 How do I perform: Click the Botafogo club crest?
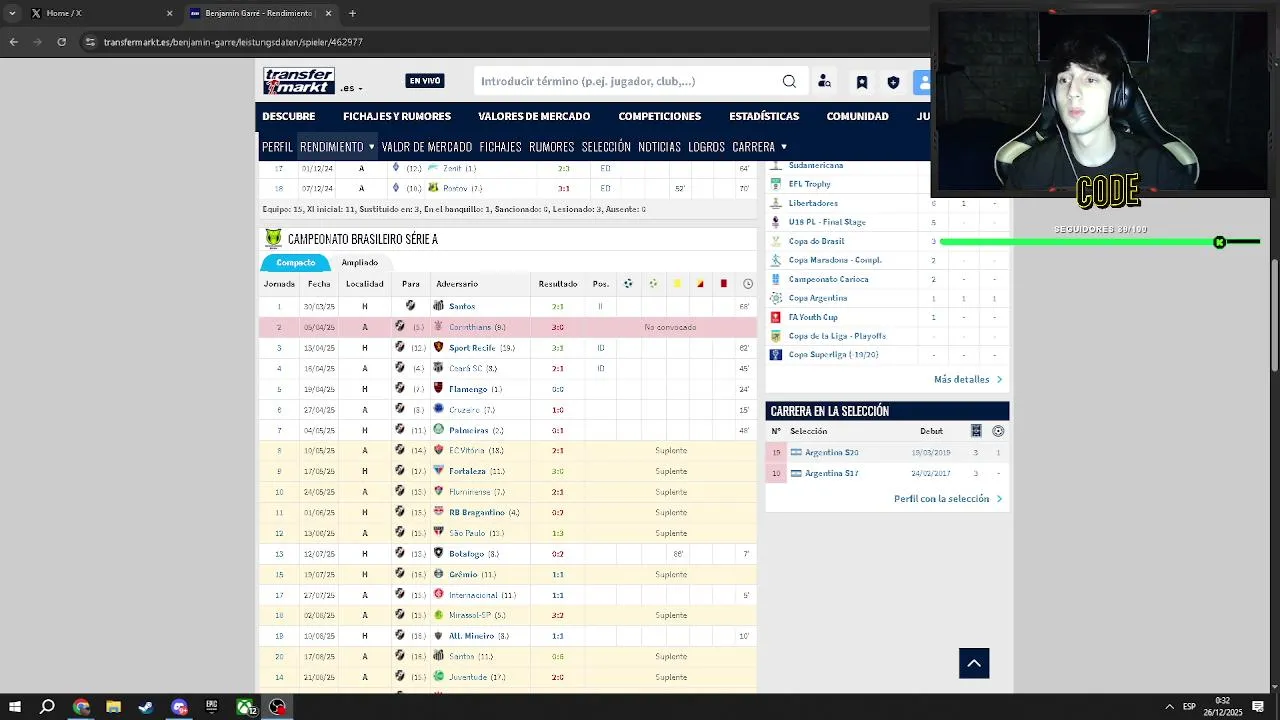438,553
